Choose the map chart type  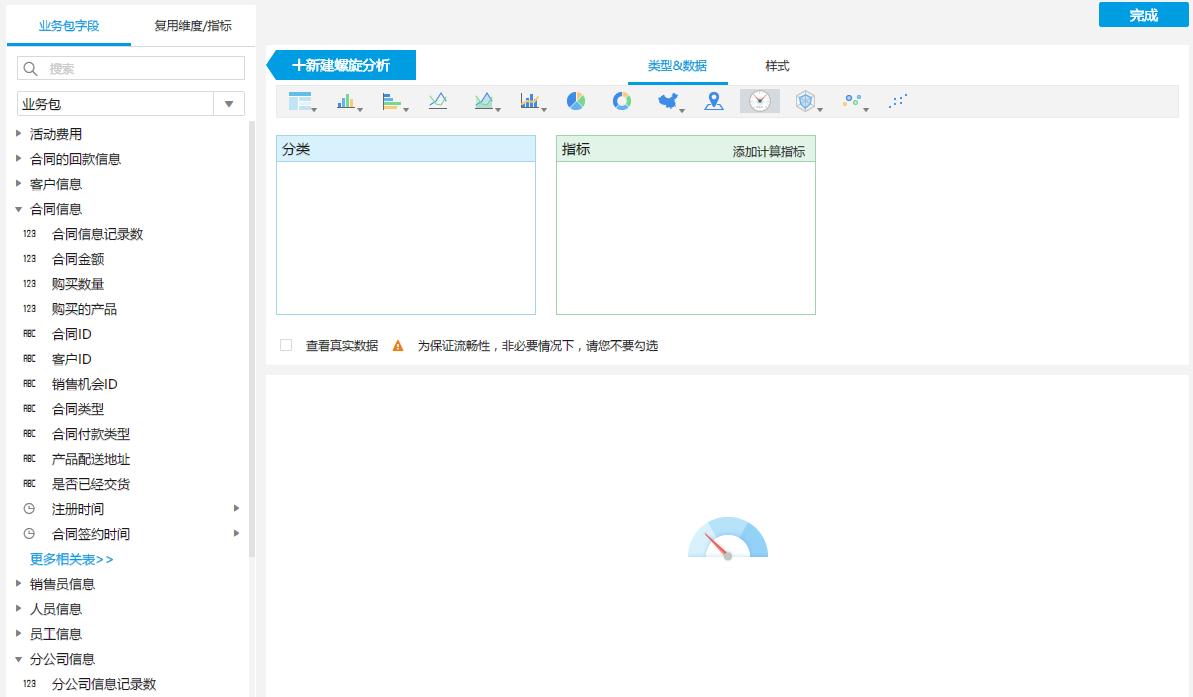point(667,101)
